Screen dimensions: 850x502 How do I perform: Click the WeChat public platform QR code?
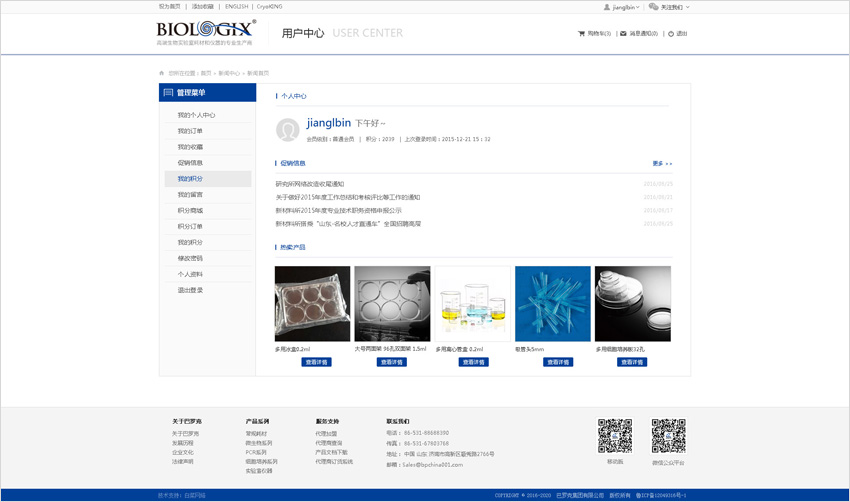tap(668, 436)
